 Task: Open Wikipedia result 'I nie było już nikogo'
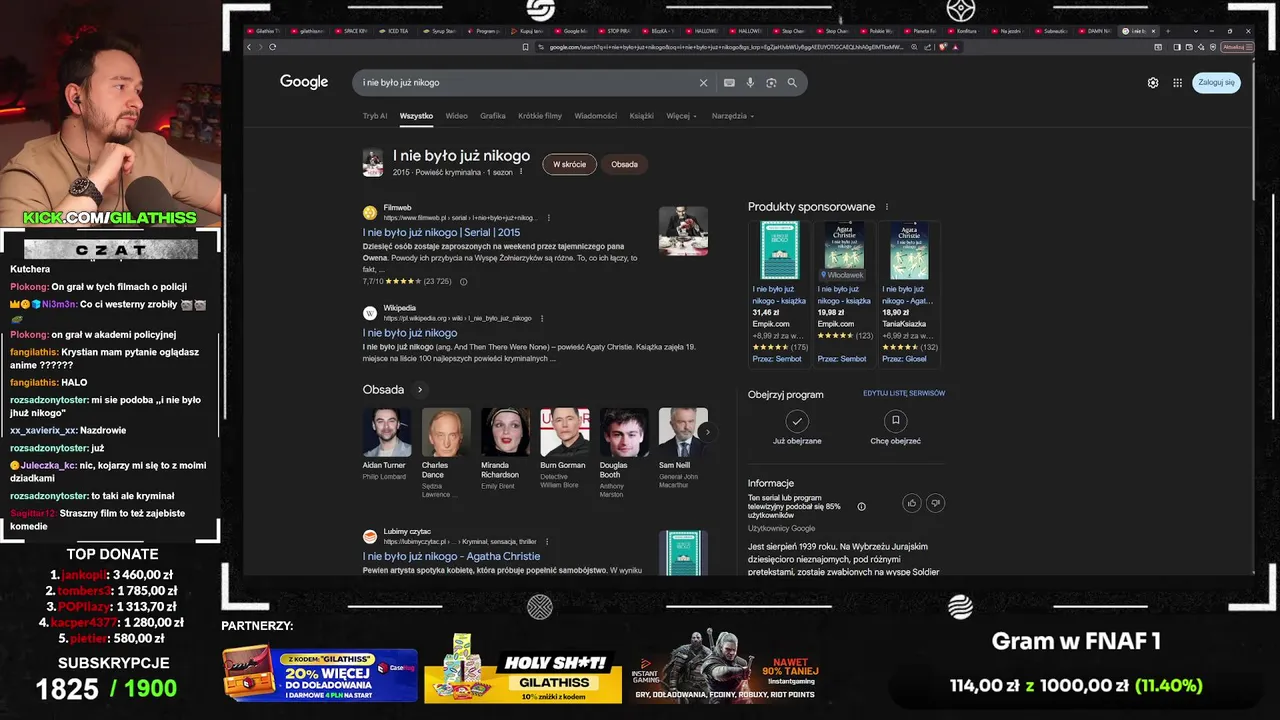click(x=410, y=333)
